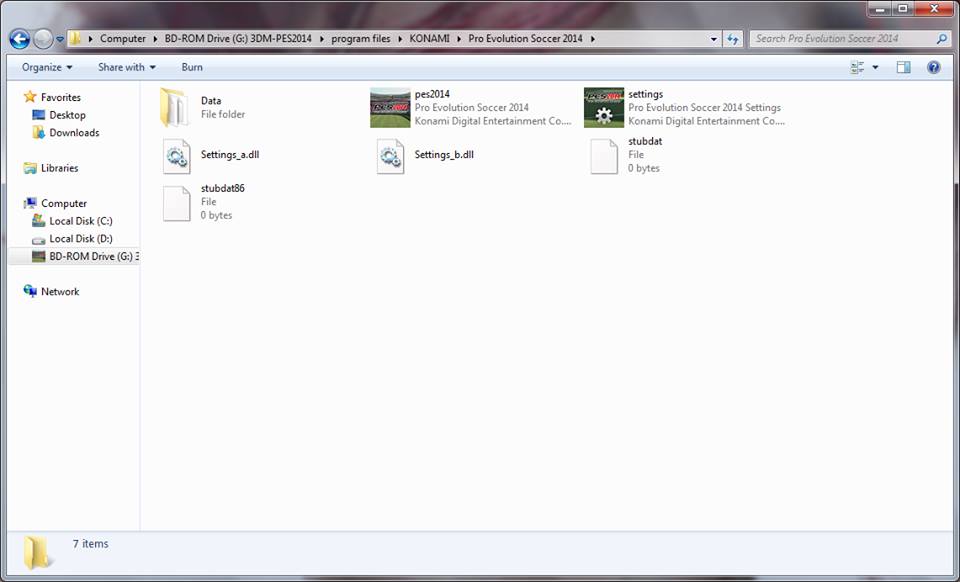Click the Network icon in sidebar
Screen dimensions: 960x582
pyautogui.click(x=30, y=291)
